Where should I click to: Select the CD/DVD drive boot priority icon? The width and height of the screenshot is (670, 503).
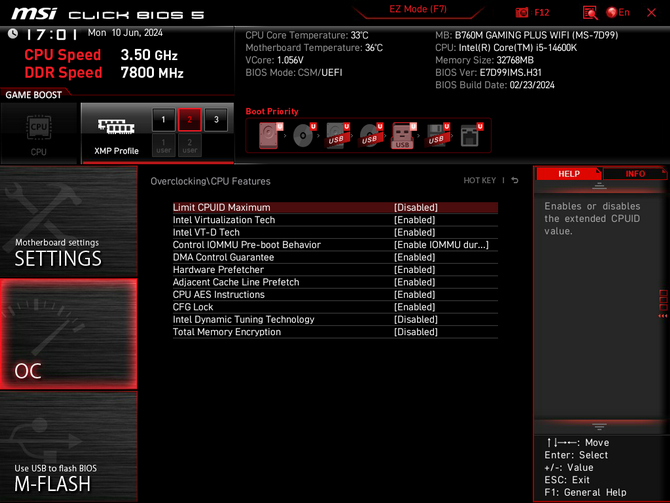(x=304, y=135)
